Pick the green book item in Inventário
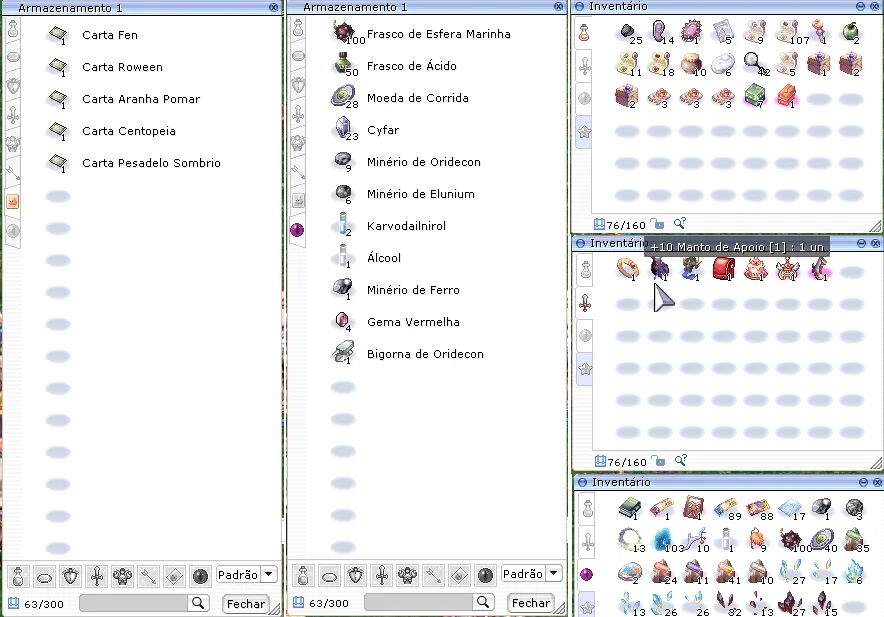The height and width of the screenshot is (617, 884). coord(629,508)
